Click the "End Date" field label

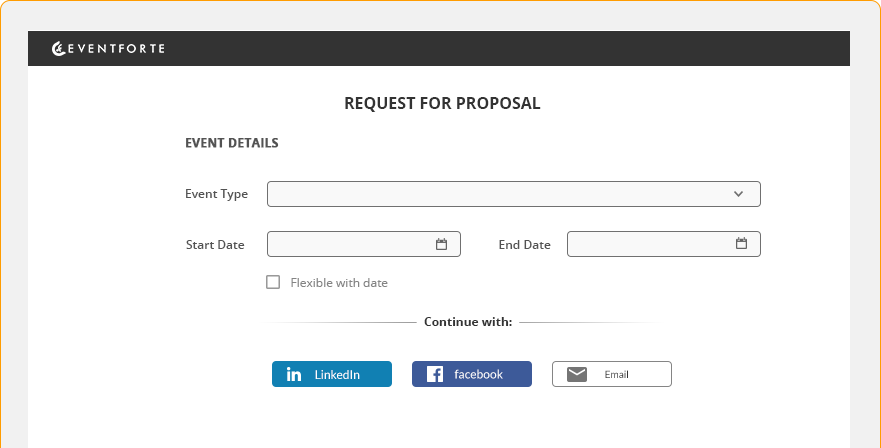[524, 245]
